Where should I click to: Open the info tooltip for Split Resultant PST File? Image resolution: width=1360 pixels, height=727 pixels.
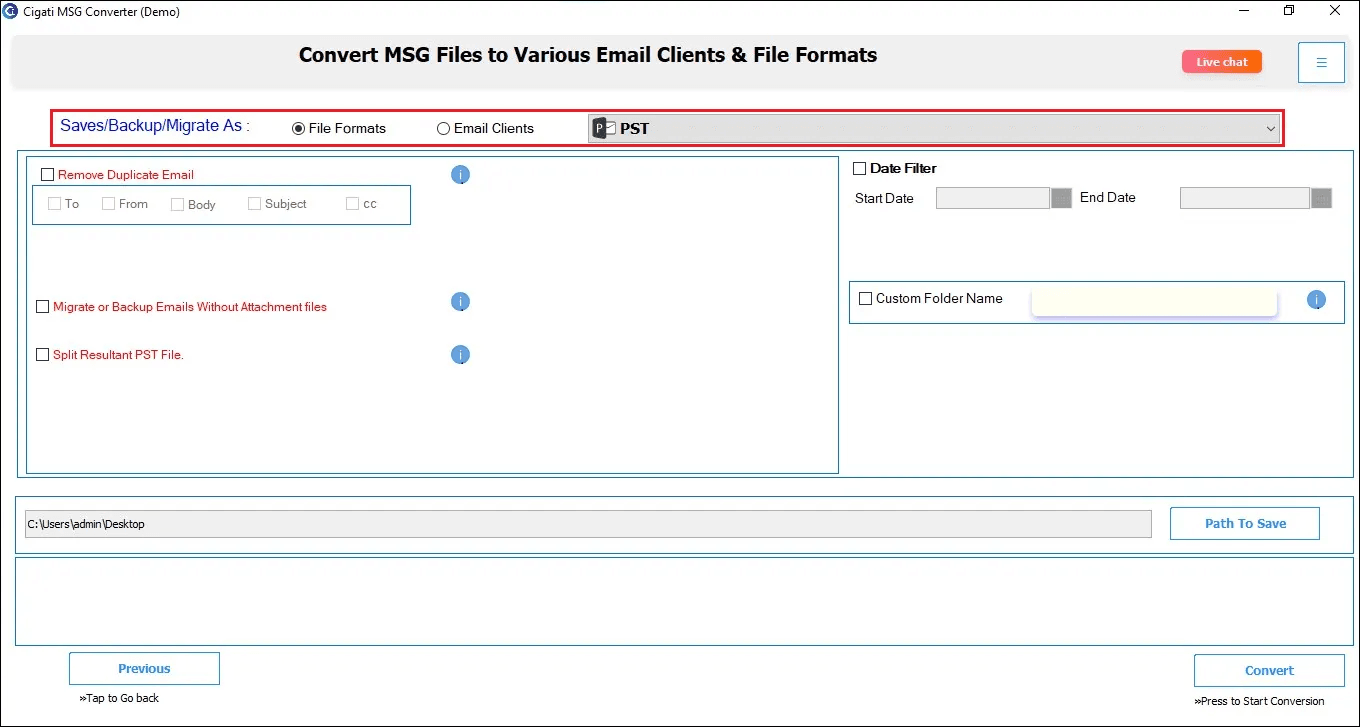point(460,354)
